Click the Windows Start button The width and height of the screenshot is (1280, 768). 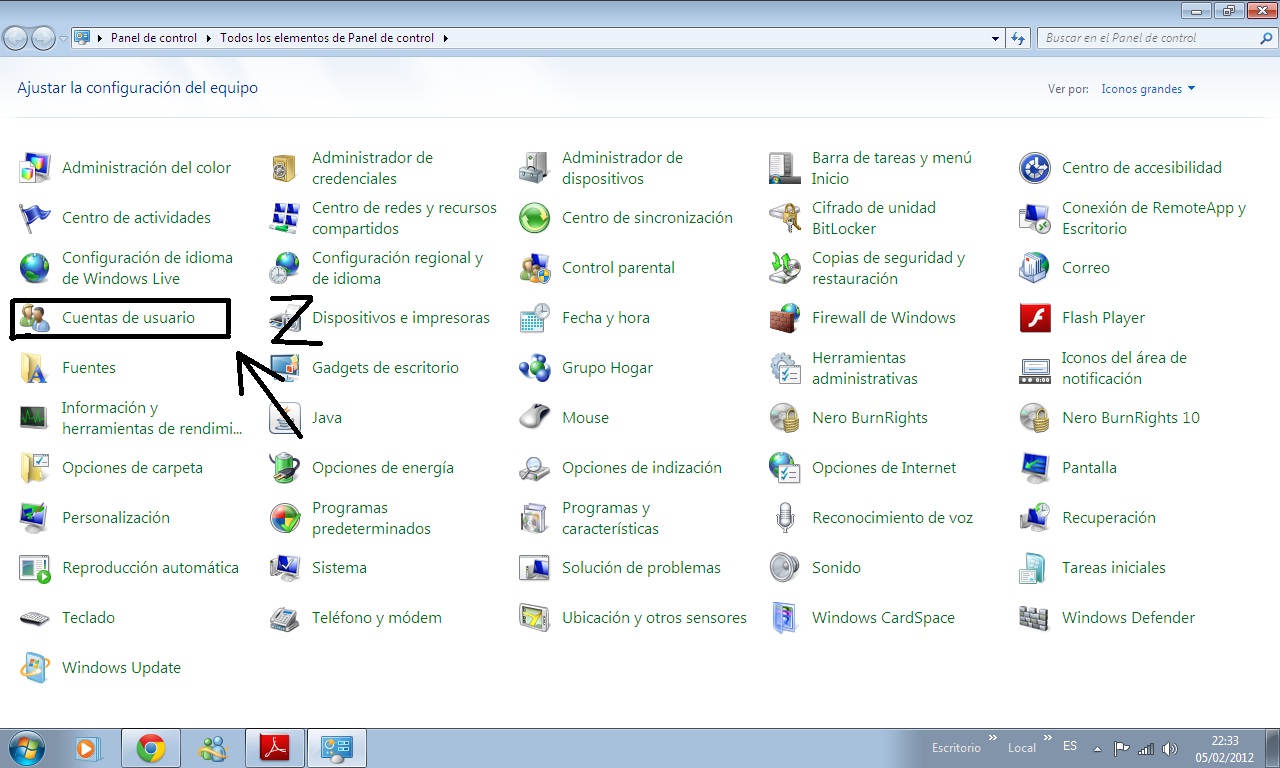[27, 748]
